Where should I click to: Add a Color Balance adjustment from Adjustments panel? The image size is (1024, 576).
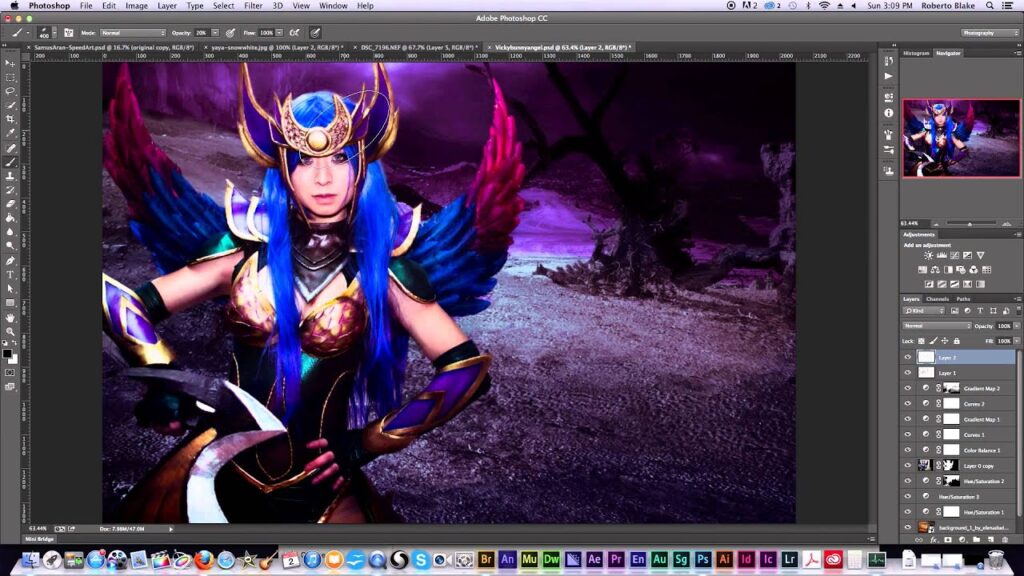935,270
